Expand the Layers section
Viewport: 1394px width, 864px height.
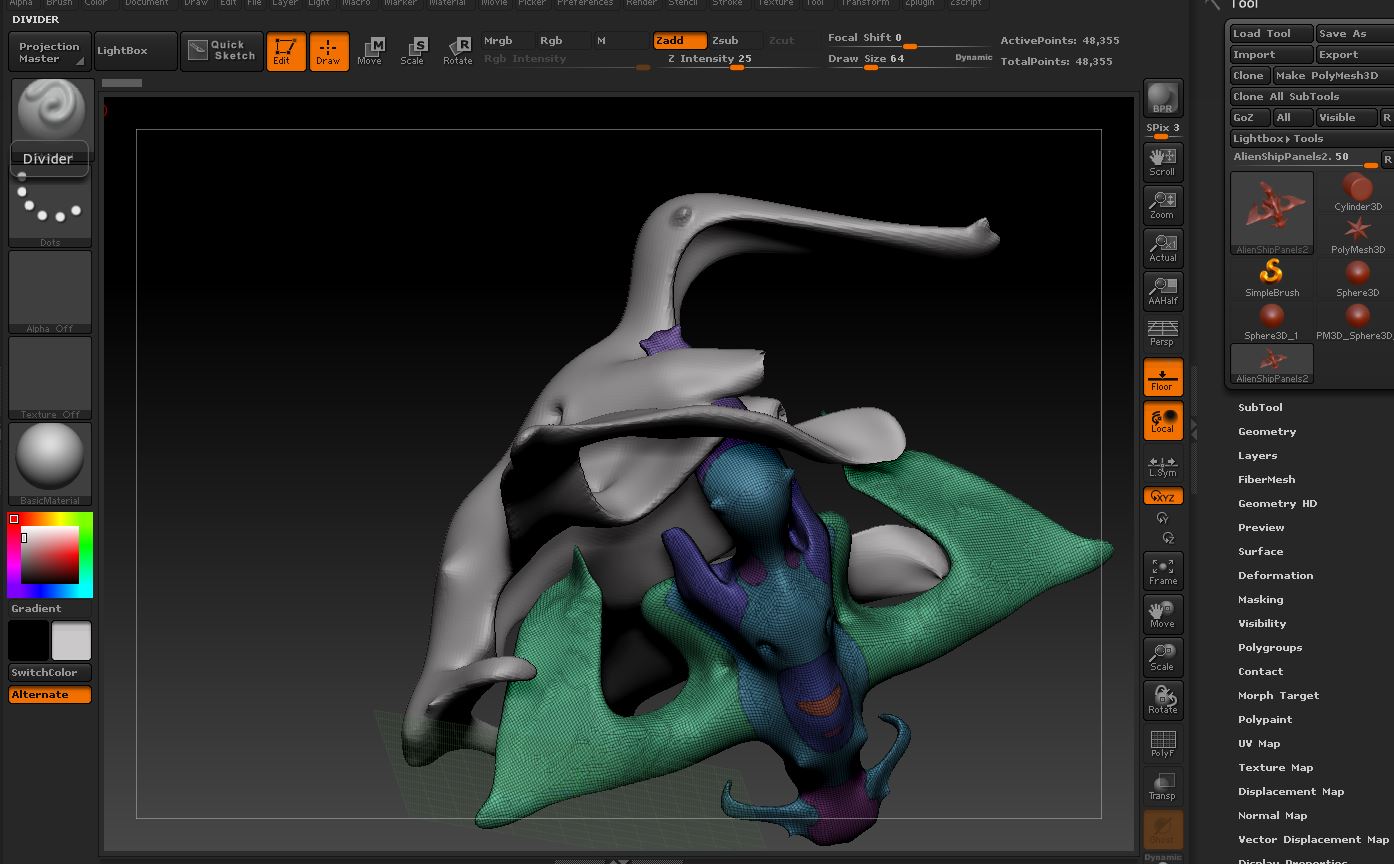coord(1257,455)
